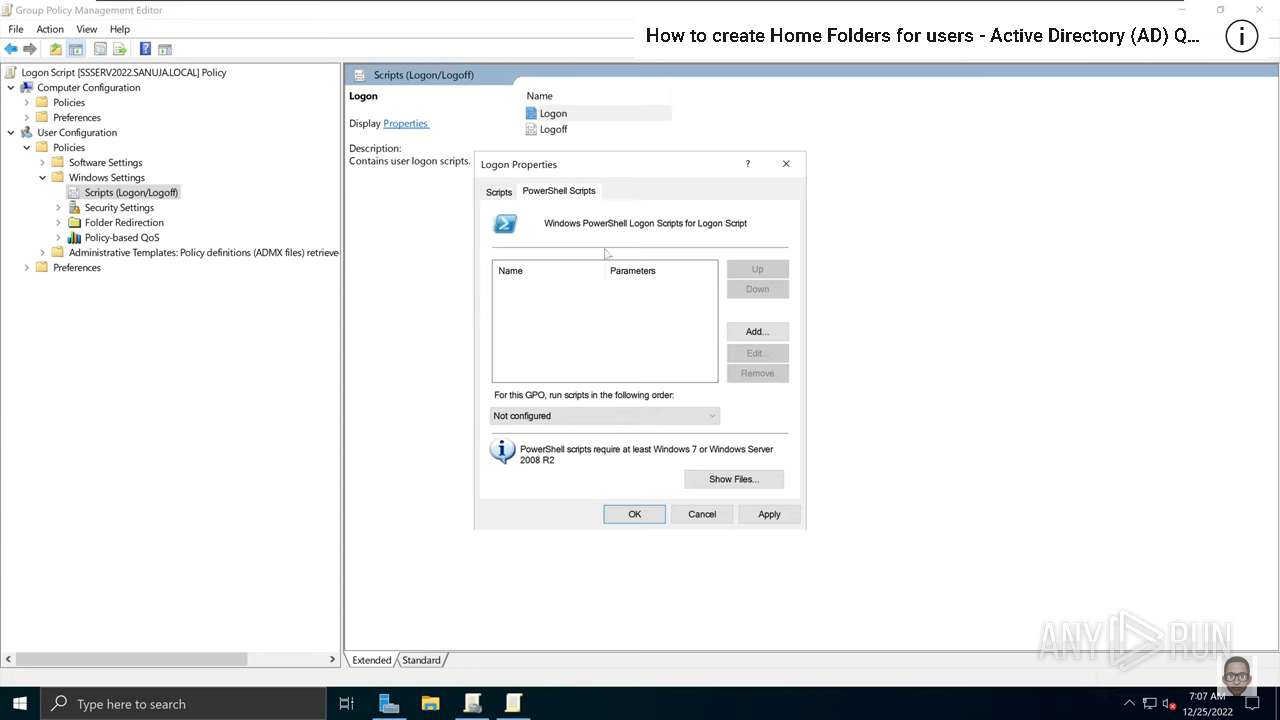Click the User Configuration node icon
Screen dimensions: 1280x720
tap(27, 132)
